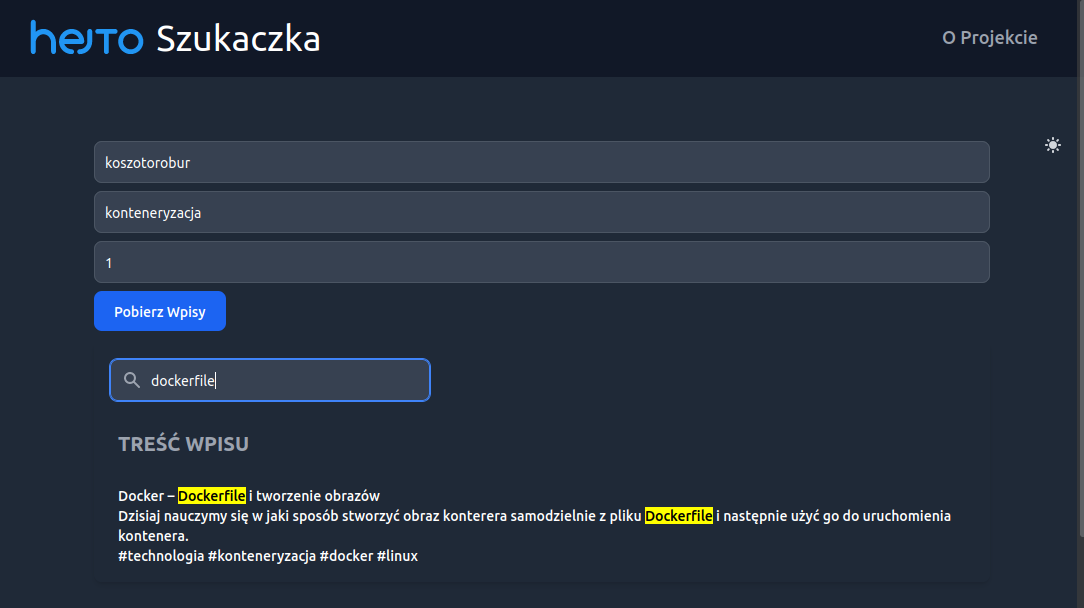Click the TREŚĆ WPISU column header
The width and height of the screenshot is (1084, 608).
pyautogui.click(x=183, y=444)
